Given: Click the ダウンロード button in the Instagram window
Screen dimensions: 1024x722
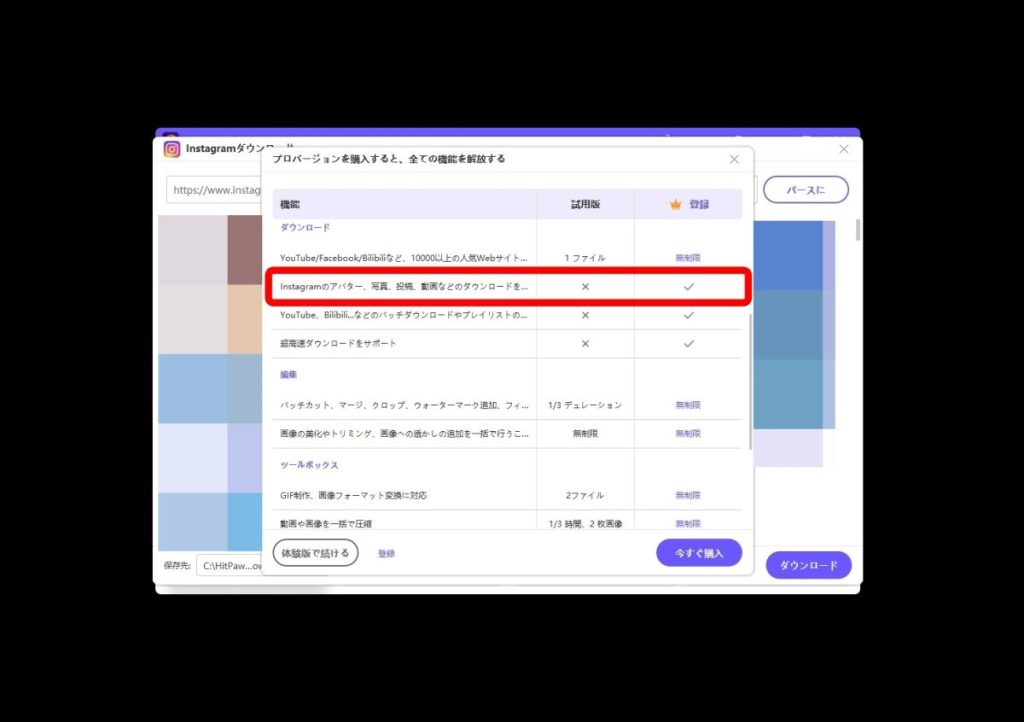Looking at the screenshot, I should (808, 565).
